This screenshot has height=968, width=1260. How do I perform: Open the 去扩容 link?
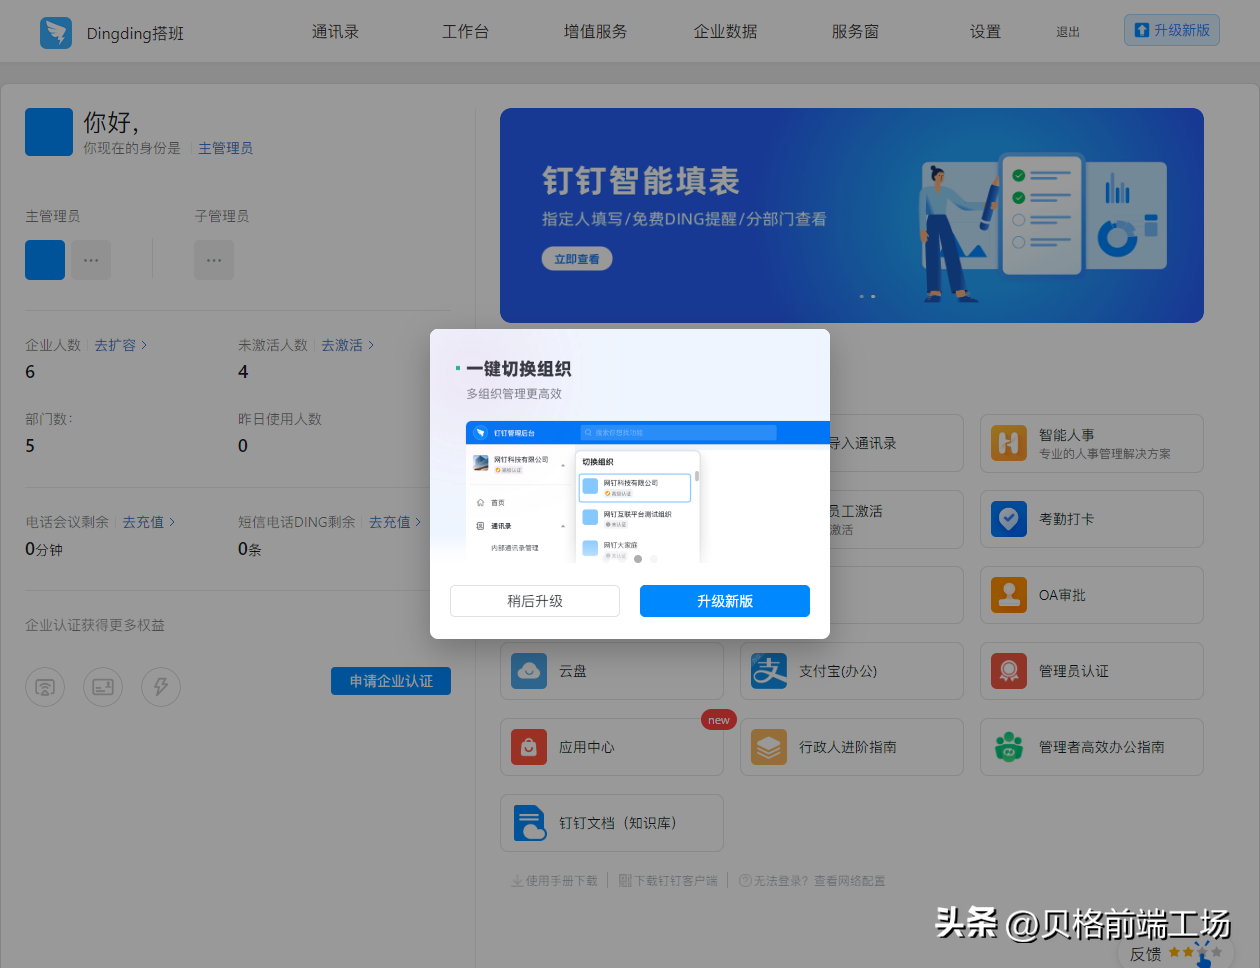click(x=120, y=345)
